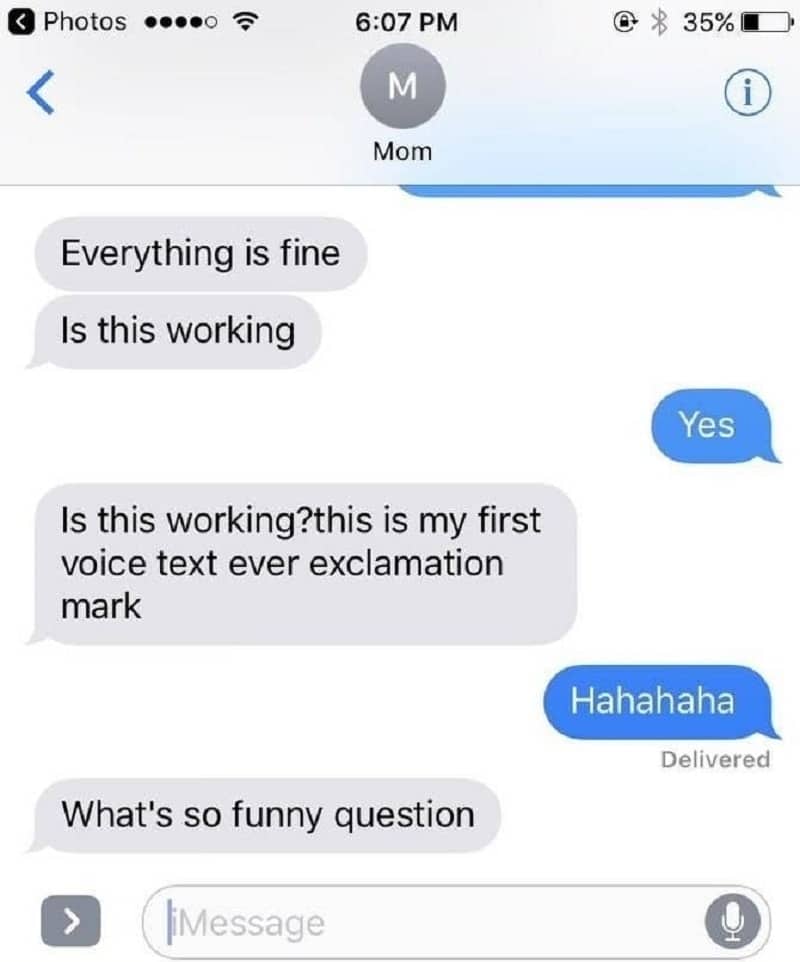The height and width of the screenshot is (962, 800).
Task: Focus the iMessage text input field
Action: point(456,921)
